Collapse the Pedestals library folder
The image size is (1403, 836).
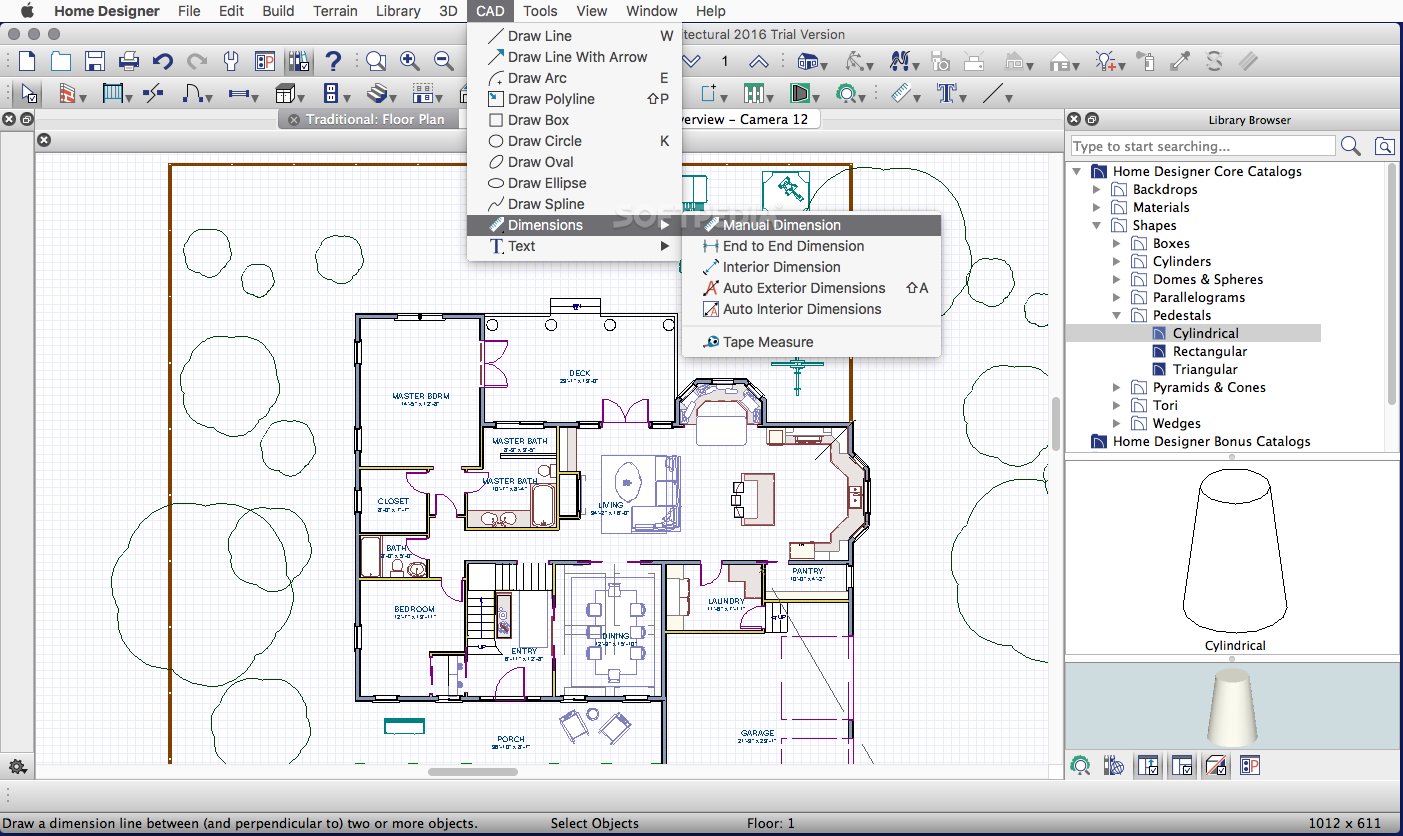(1117, 316)
